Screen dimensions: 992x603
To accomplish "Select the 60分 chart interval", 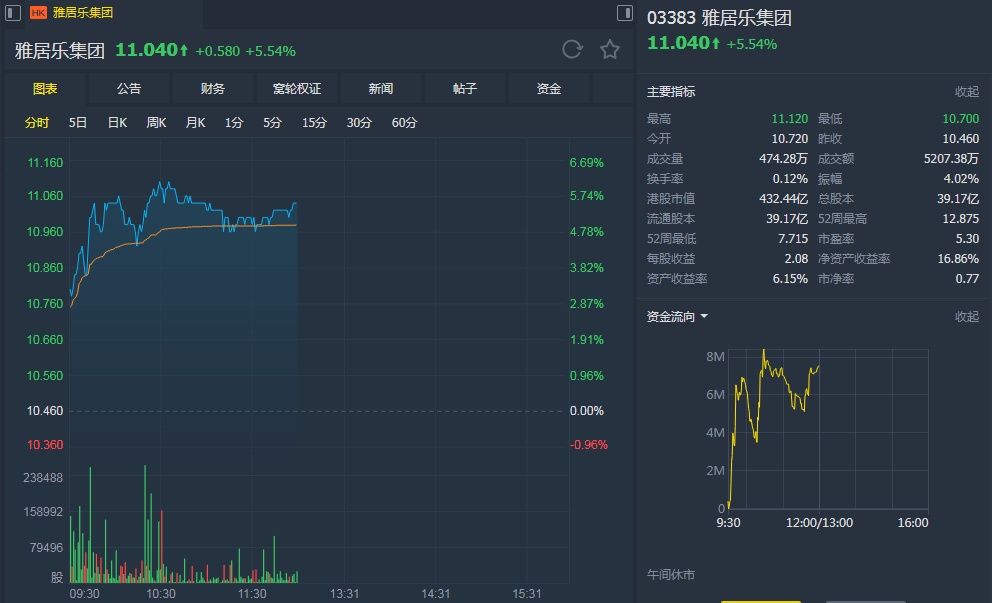I will pyautogui.click(x=405, y=123).
